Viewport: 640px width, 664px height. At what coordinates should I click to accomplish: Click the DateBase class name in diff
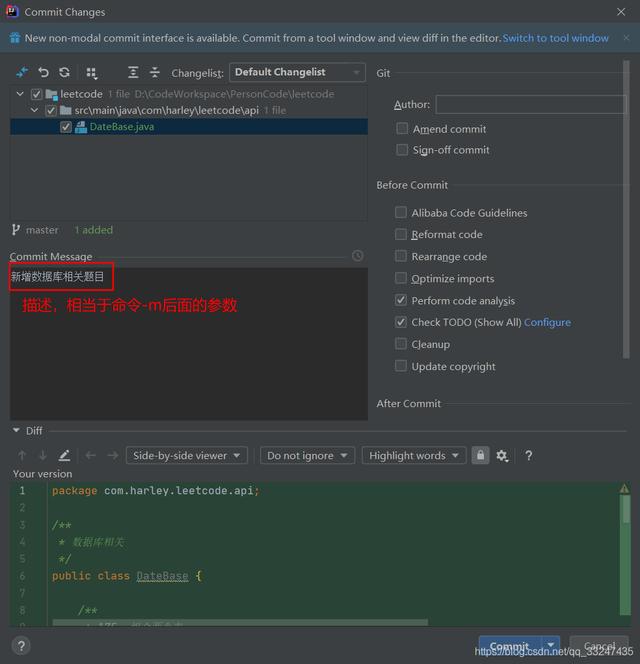(x=162, y=576)
